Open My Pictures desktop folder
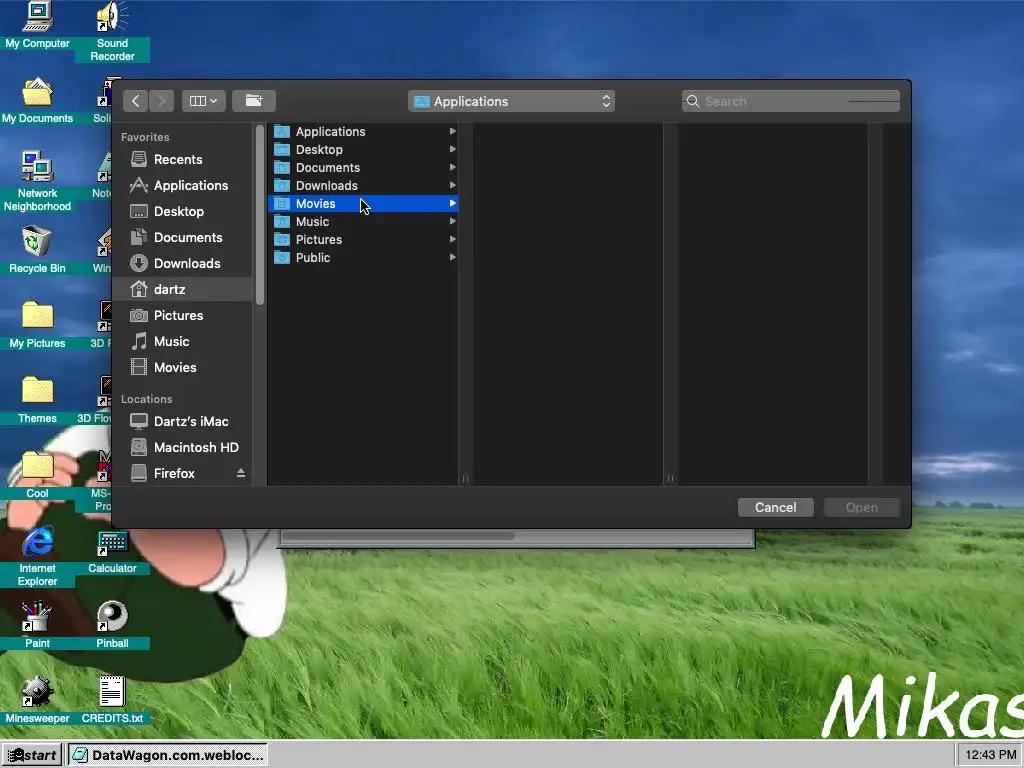This screenshot has width=1024, height=768. click(37, 325)
